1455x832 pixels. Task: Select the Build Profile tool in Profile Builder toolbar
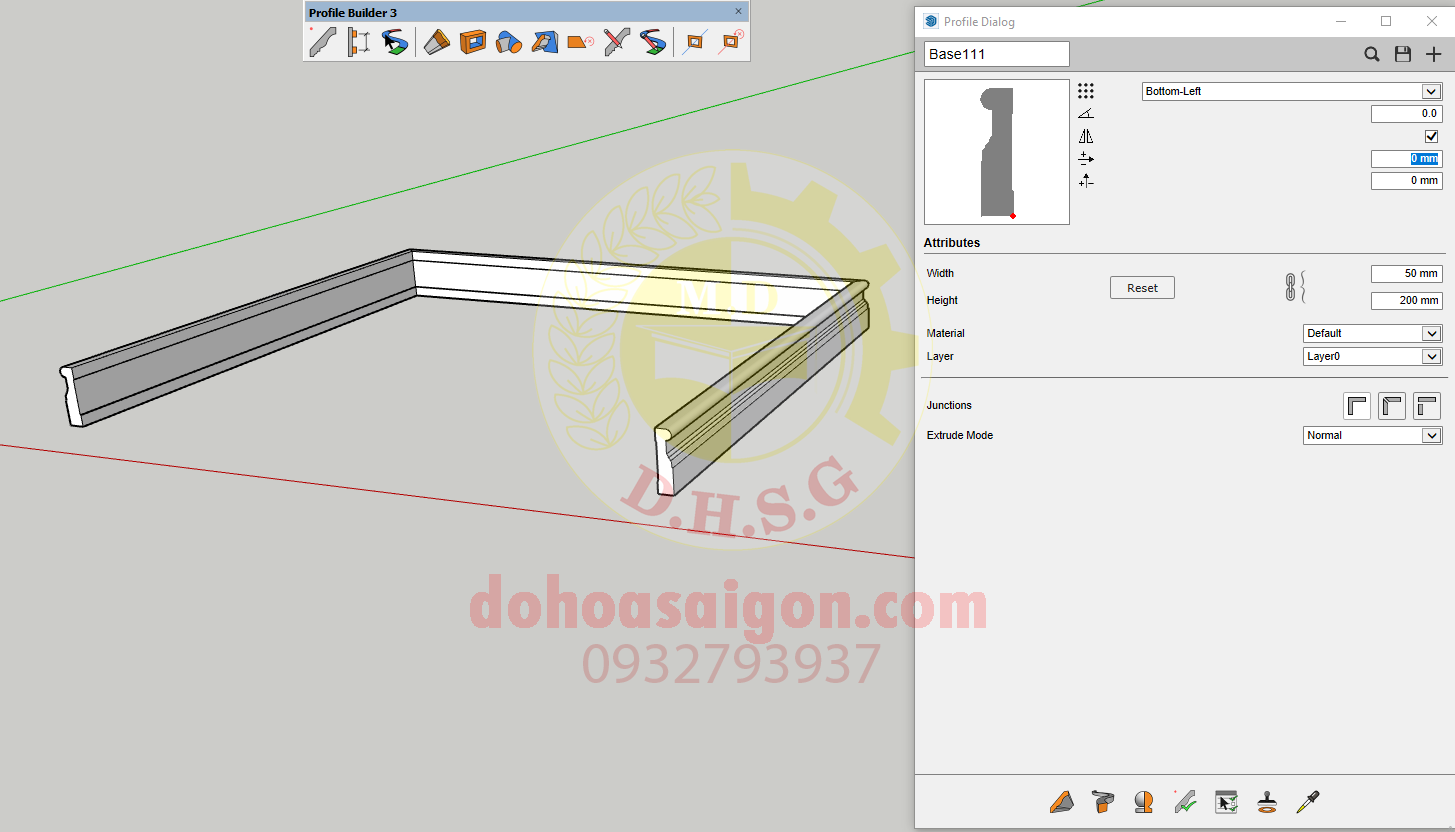[322, 41]
